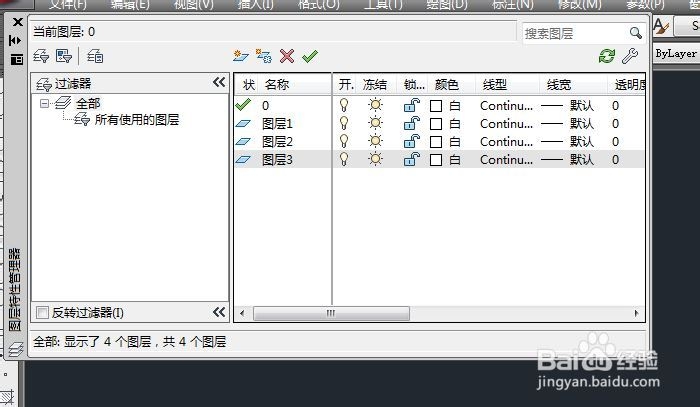The image size is (700, 407).
Task: Freeze 图层2 using sun icon
Action: point(375,141)
